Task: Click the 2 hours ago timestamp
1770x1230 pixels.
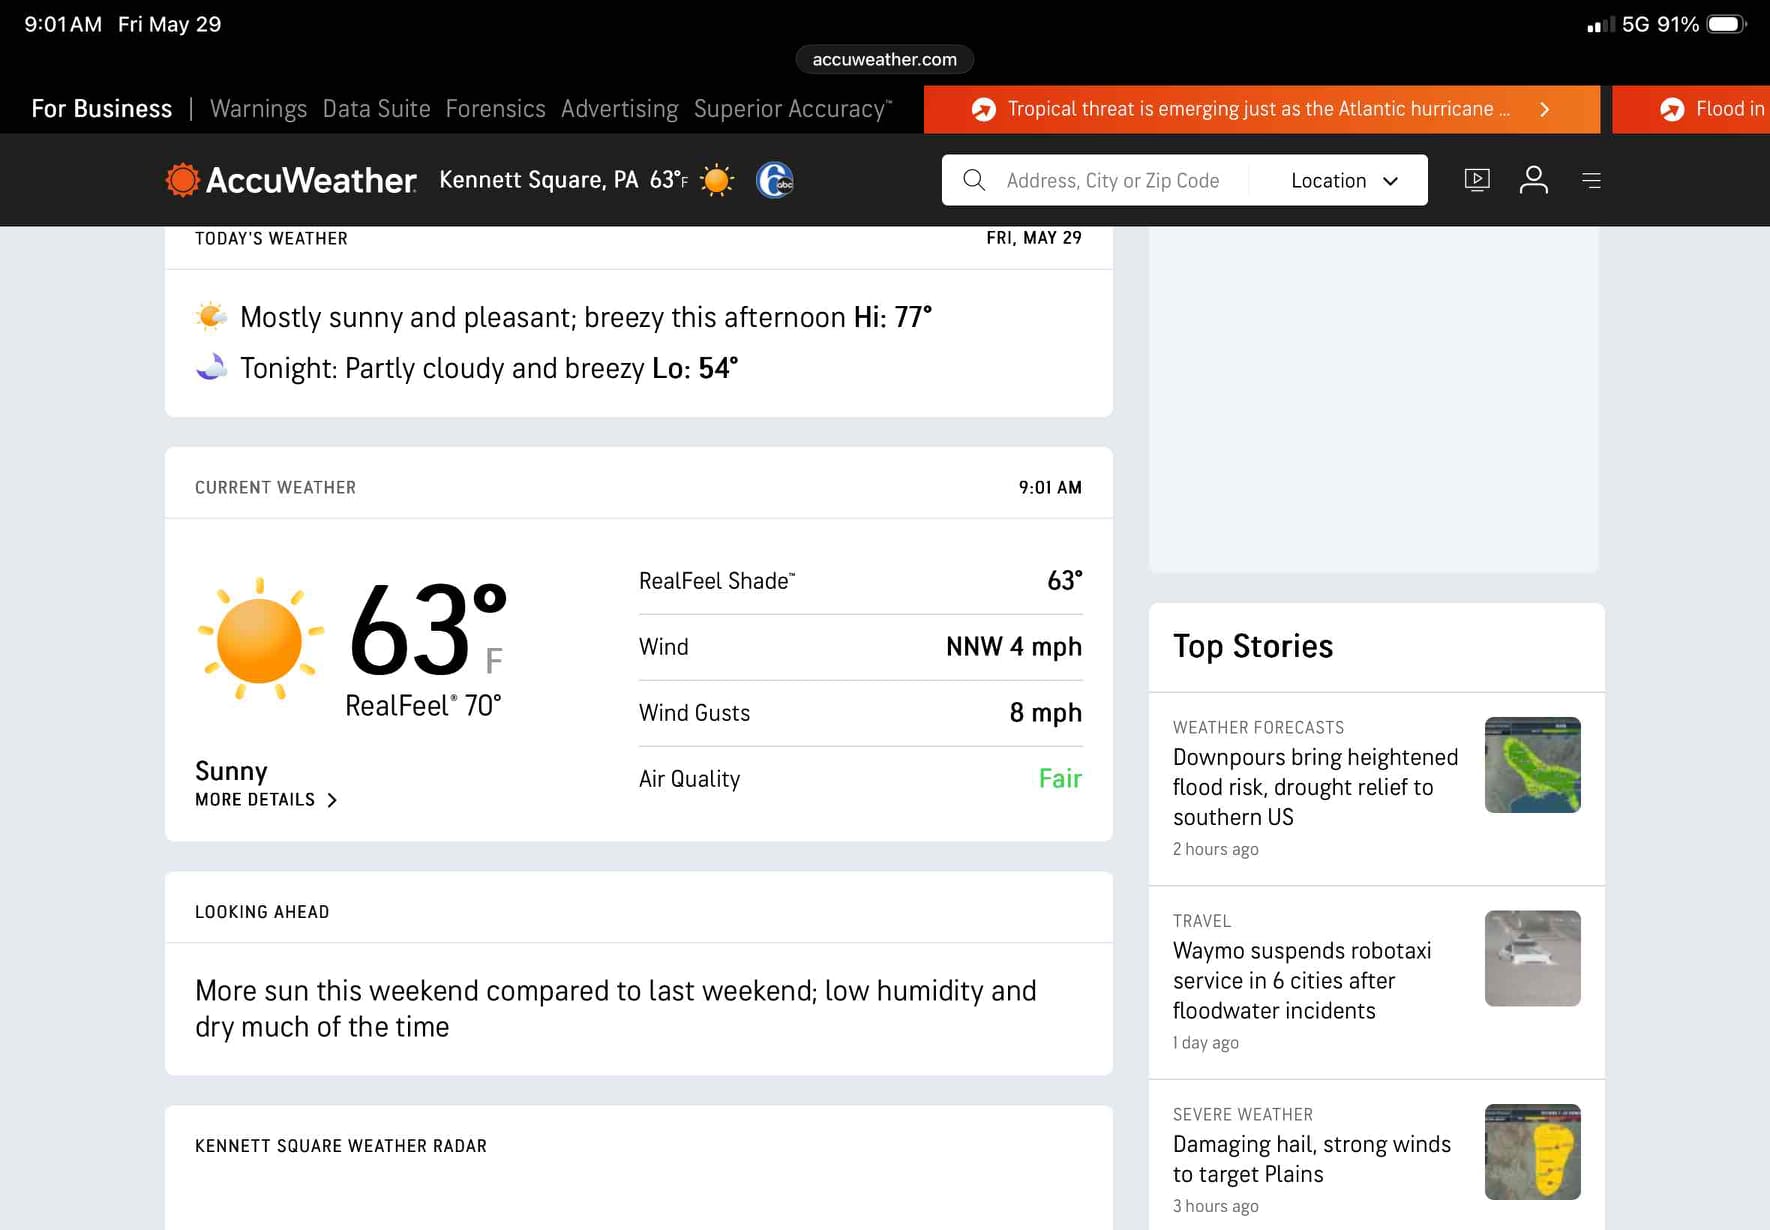Action: 1216,849
